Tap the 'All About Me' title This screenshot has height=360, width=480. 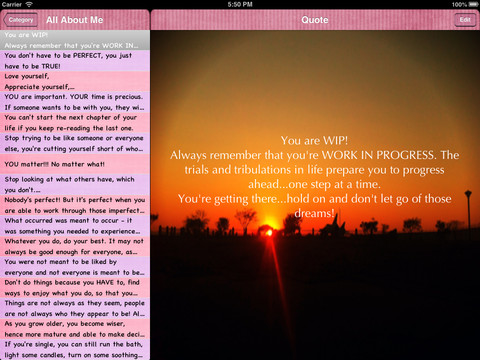point(75,20)
